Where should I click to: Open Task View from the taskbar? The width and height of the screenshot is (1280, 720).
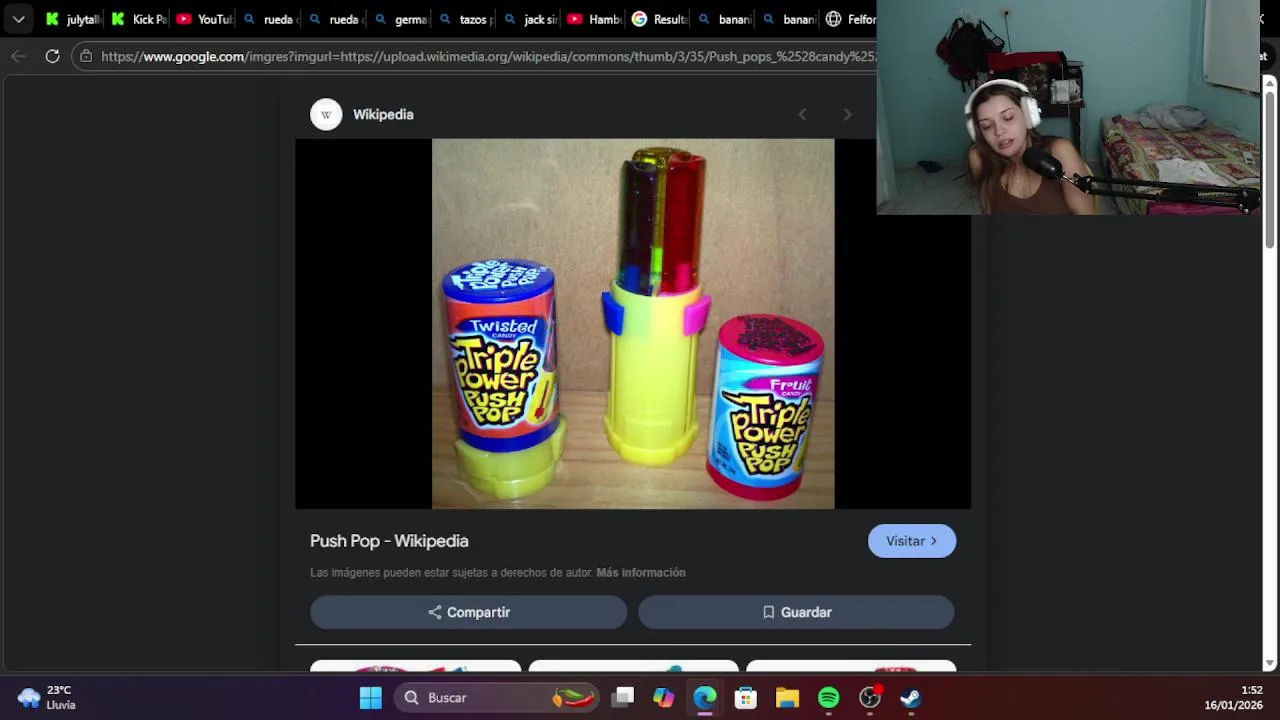624,698
